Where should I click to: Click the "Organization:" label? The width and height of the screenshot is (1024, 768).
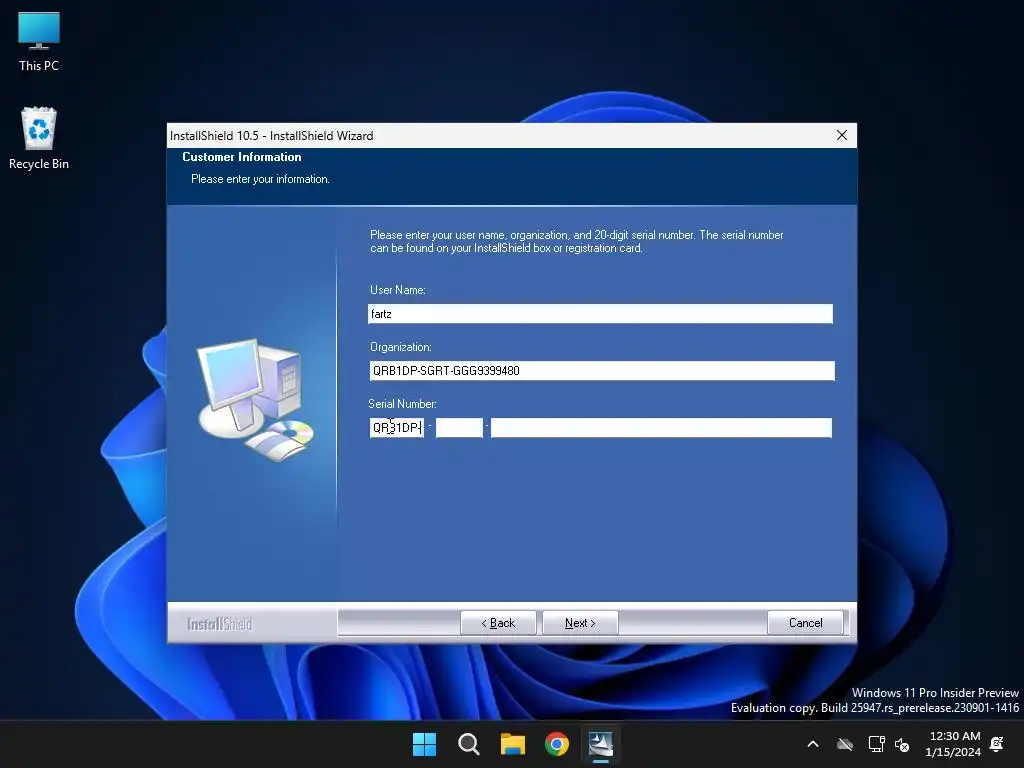pos(401,347)
